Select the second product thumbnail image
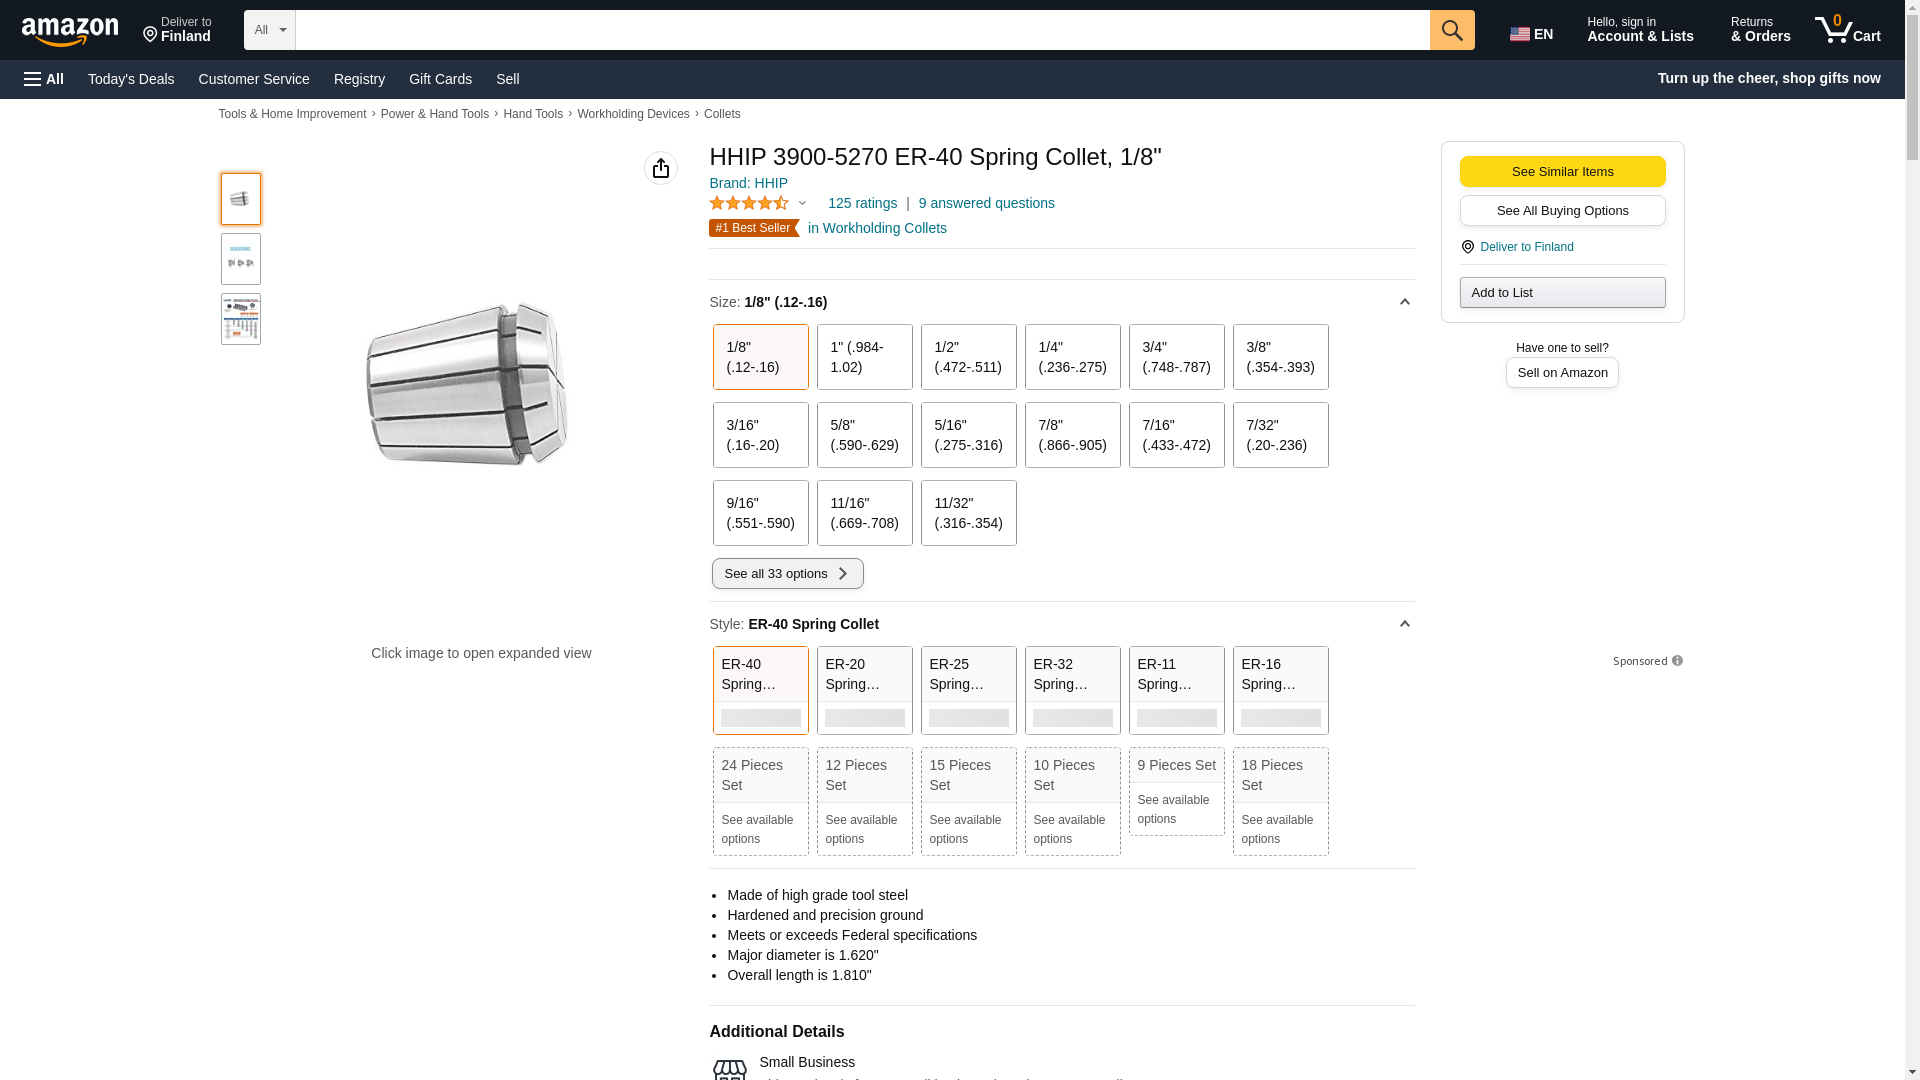The height and width of the screenshot is (1080, 1920). tap(241, 260)
